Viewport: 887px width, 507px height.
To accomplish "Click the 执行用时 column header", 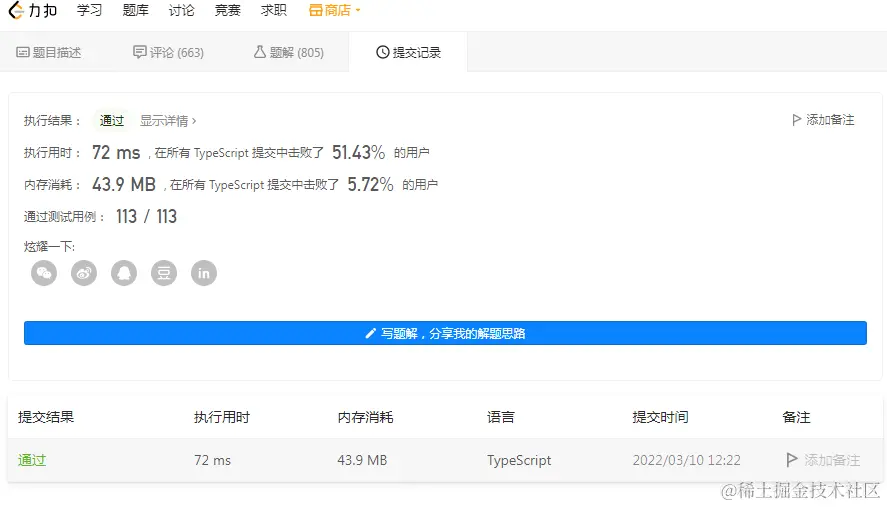I will coord(222,418).
